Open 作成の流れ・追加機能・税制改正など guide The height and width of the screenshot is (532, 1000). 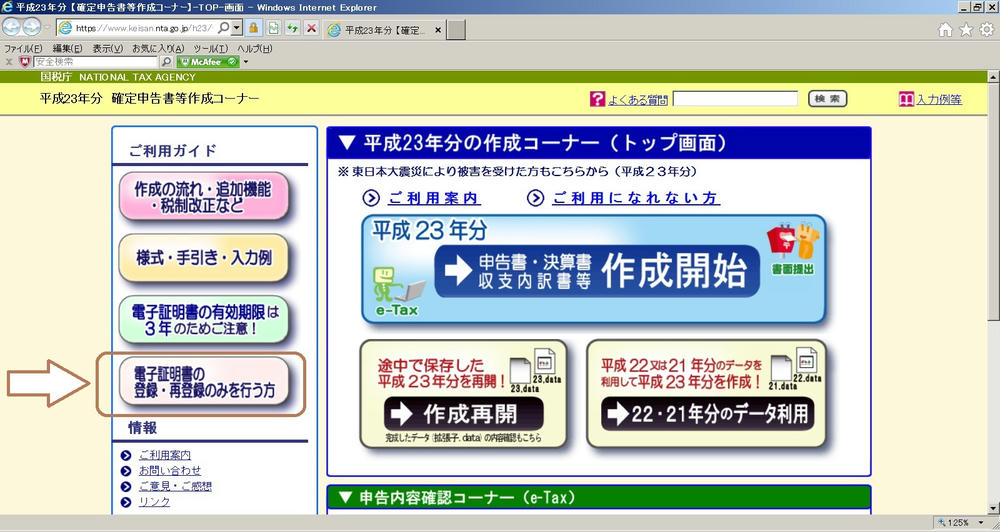click(x=203, y=196)
